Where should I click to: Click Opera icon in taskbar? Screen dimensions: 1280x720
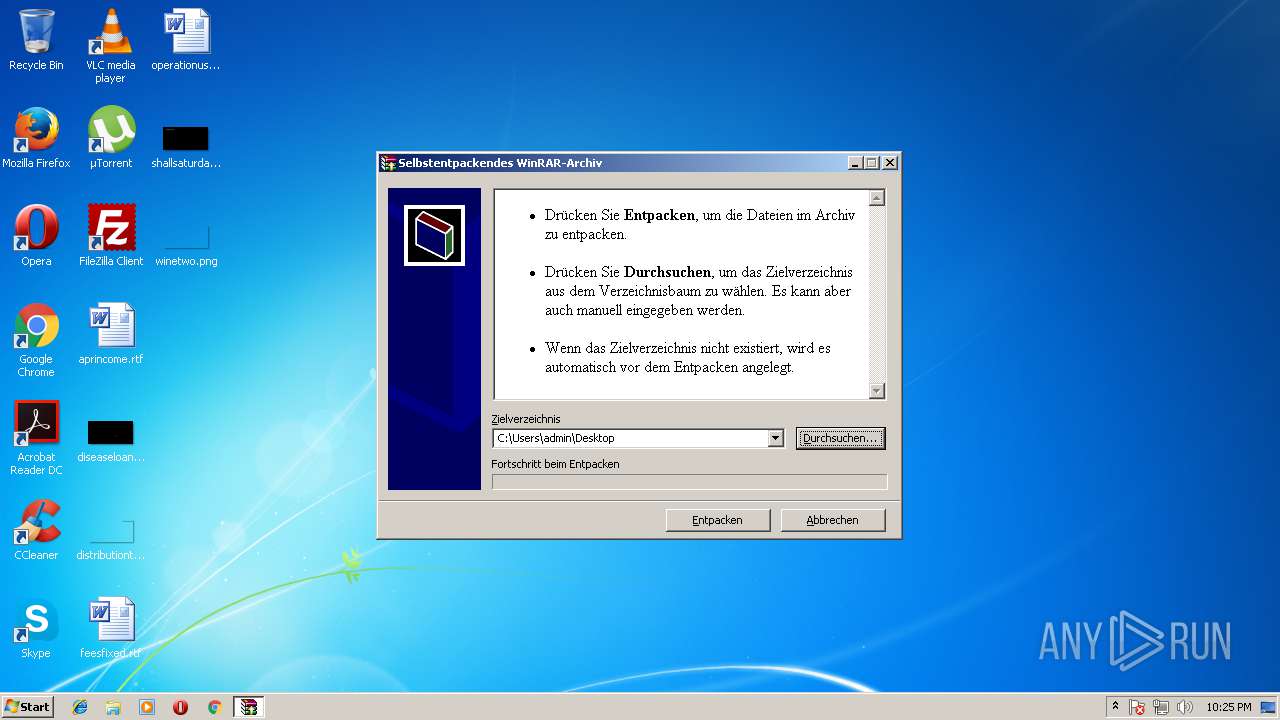(180, 707)
